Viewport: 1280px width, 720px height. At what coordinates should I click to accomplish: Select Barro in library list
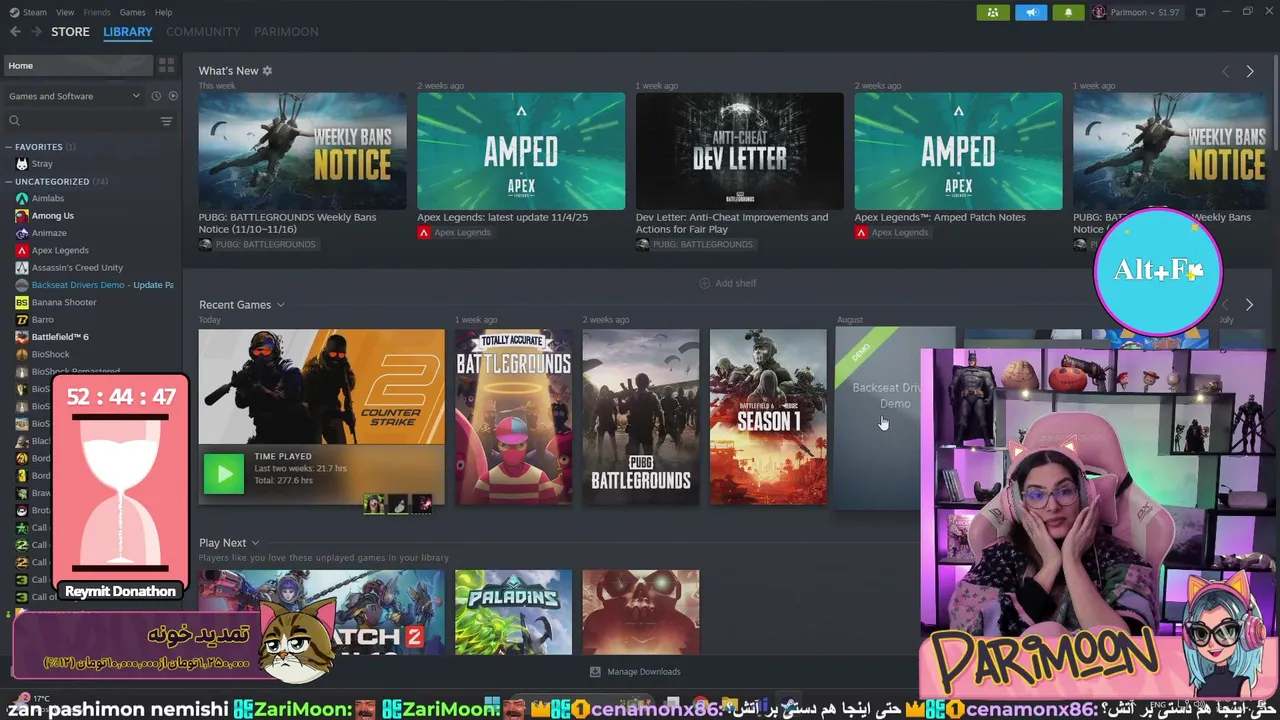pyautogui.click(x=43, y=320)
